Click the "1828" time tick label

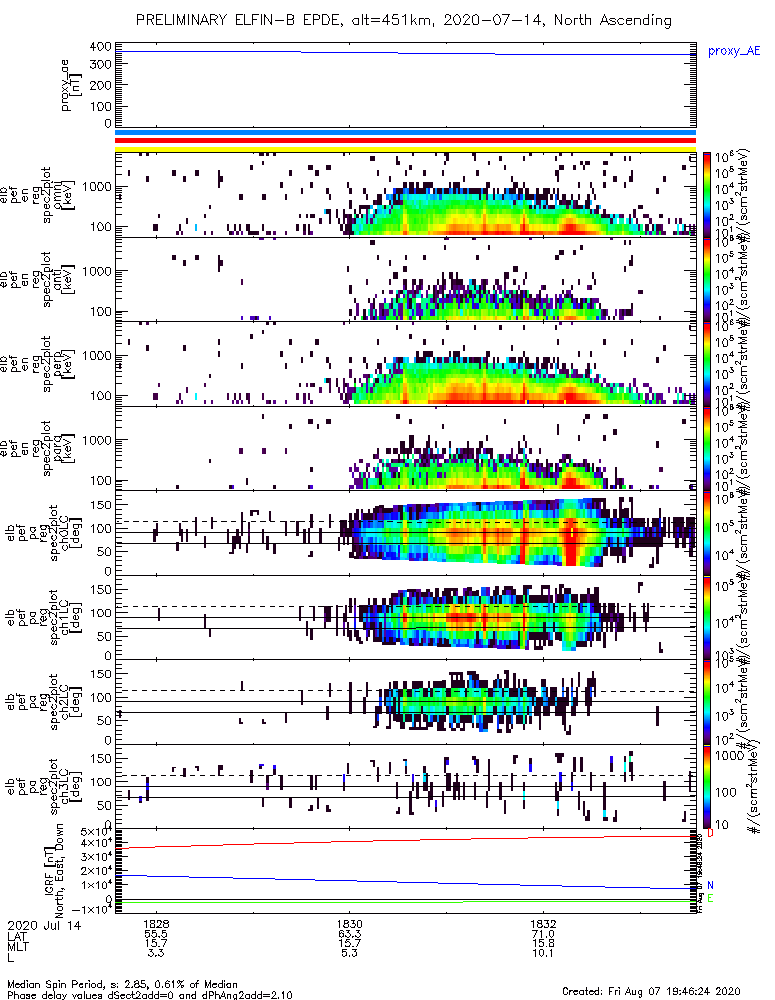[156, 924]
